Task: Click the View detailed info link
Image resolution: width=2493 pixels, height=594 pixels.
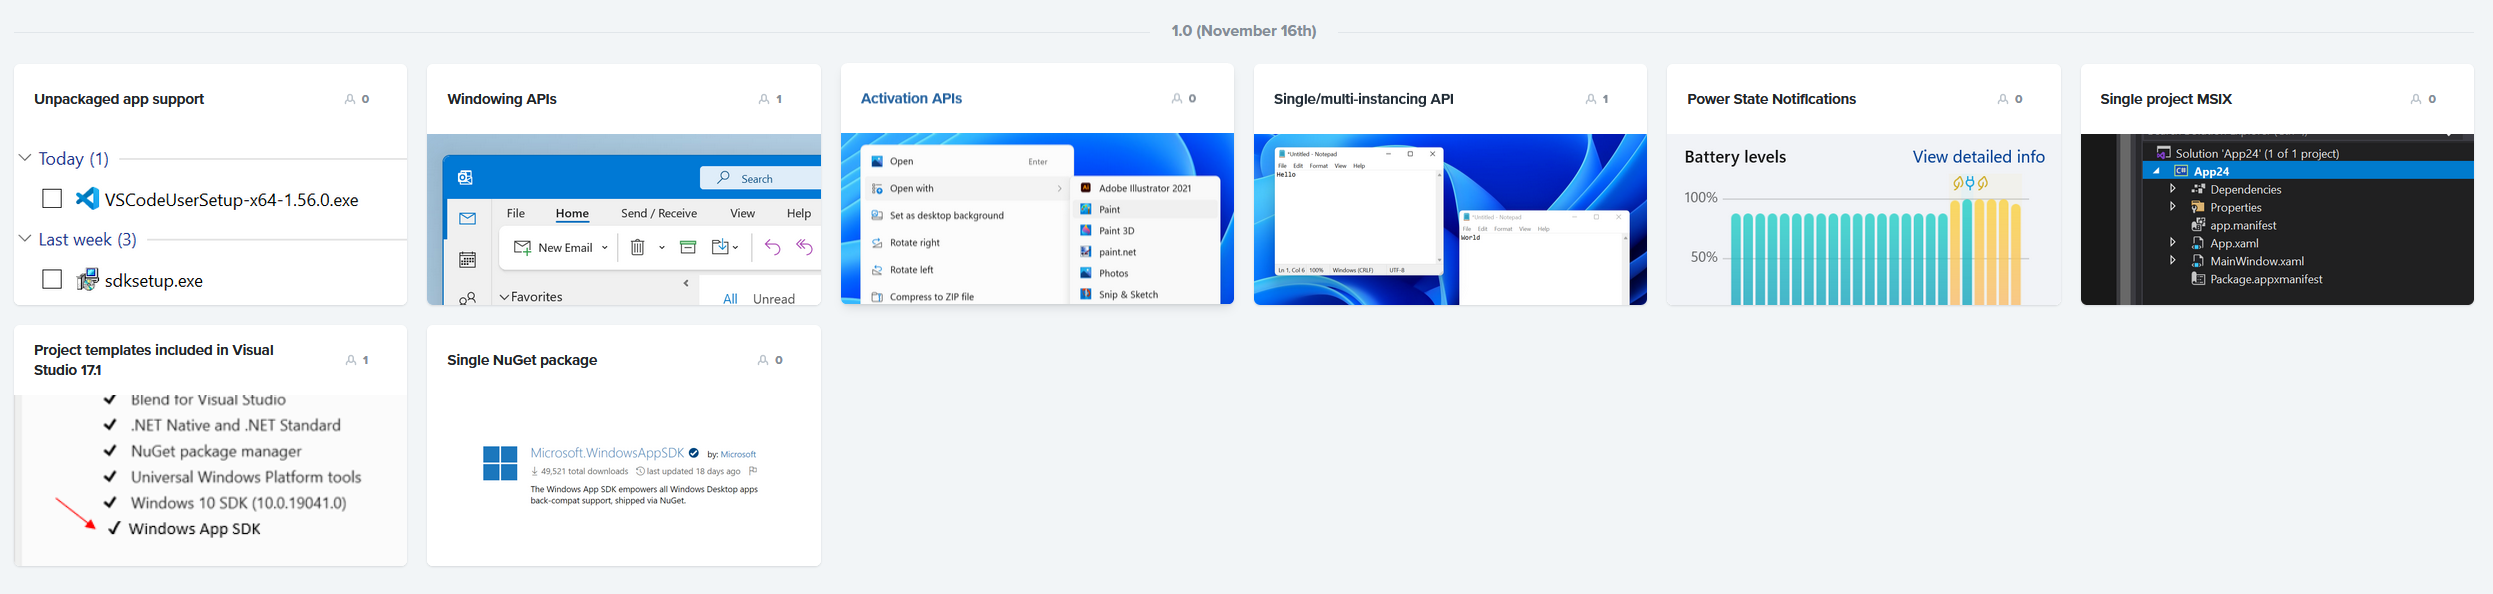Action: pos(1978,157)
